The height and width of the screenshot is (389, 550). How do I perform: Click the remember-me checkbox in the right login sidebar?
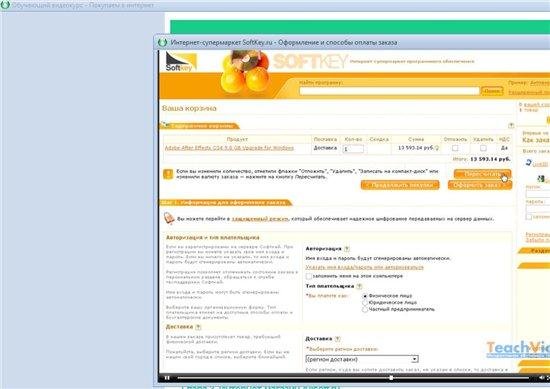coord(529,217)
